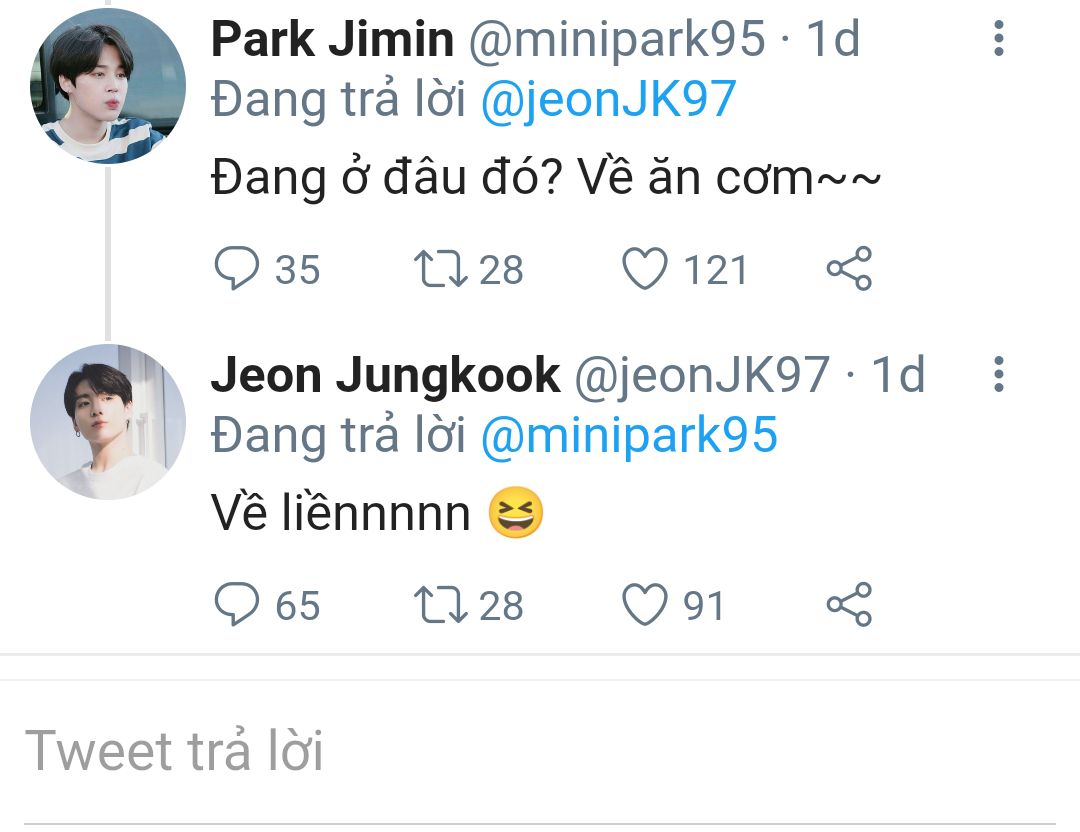Open Jeon Jungkook's profile picture
The image size is (1080, 832).
(107, 421)
